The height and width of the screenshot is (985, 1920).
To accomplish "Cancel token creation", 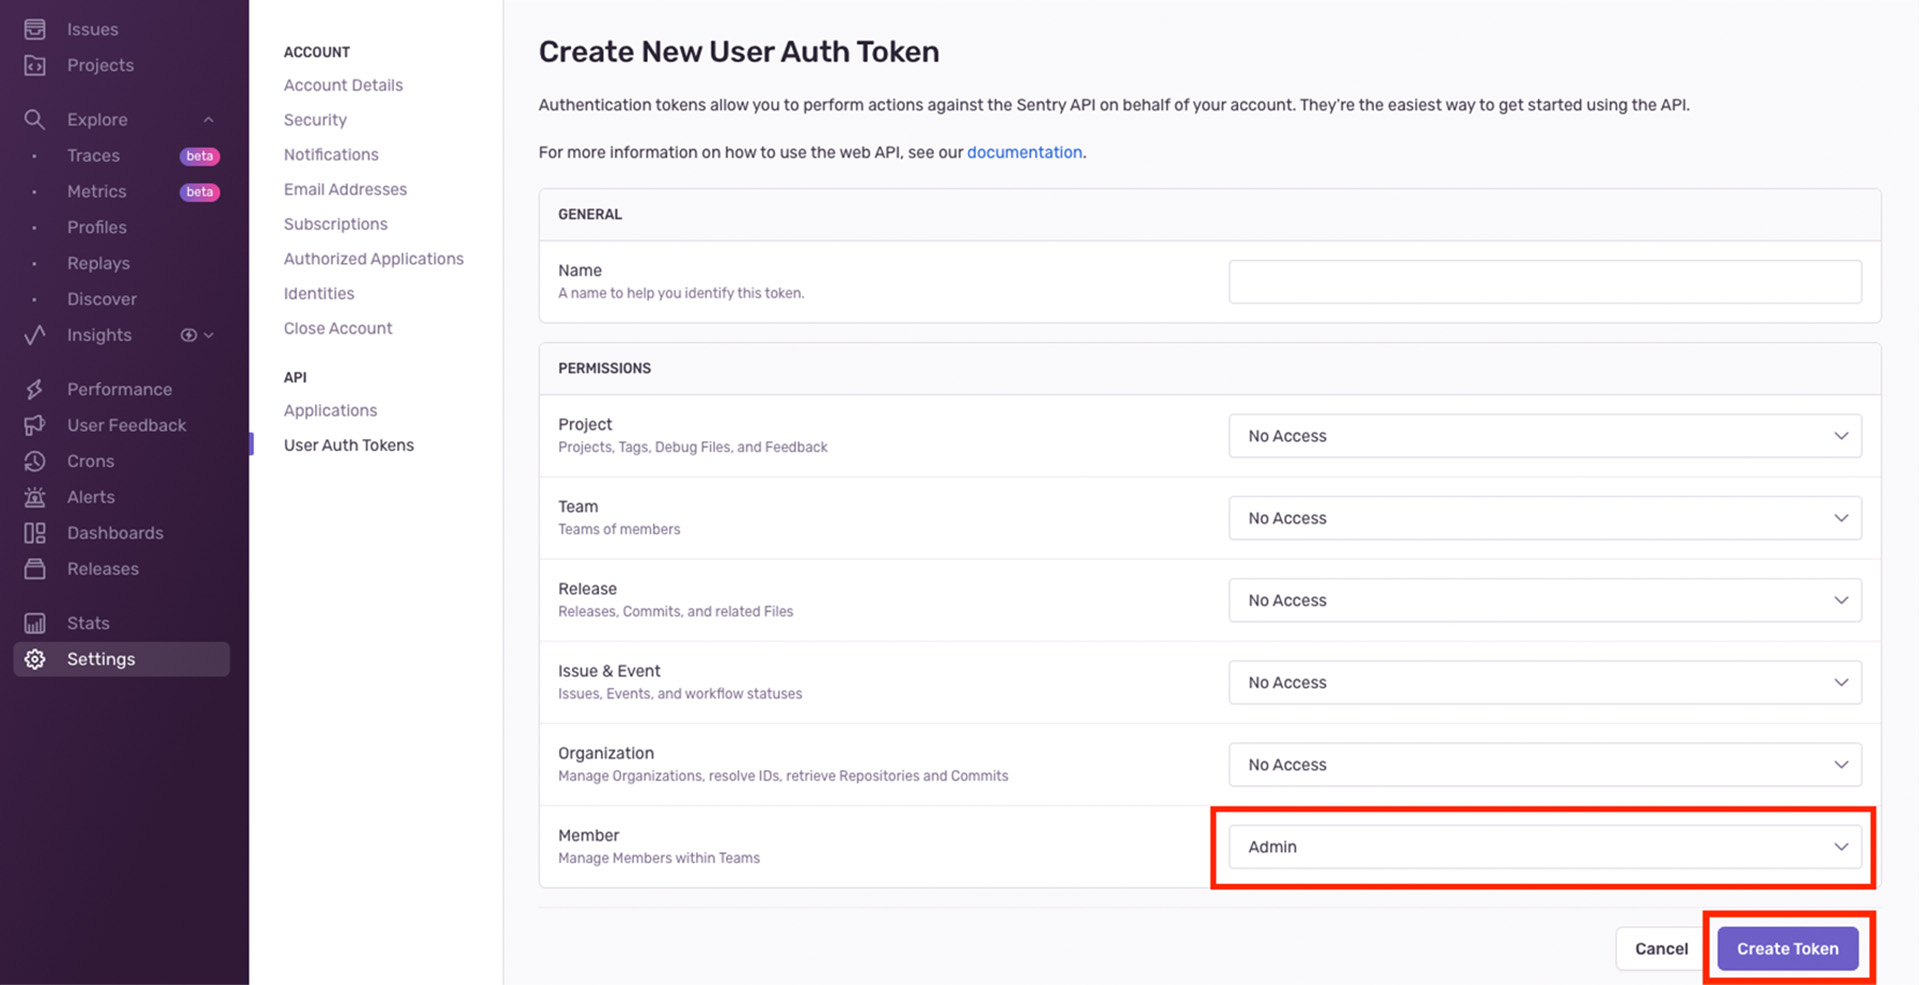I will click(x=1660, y=949).
